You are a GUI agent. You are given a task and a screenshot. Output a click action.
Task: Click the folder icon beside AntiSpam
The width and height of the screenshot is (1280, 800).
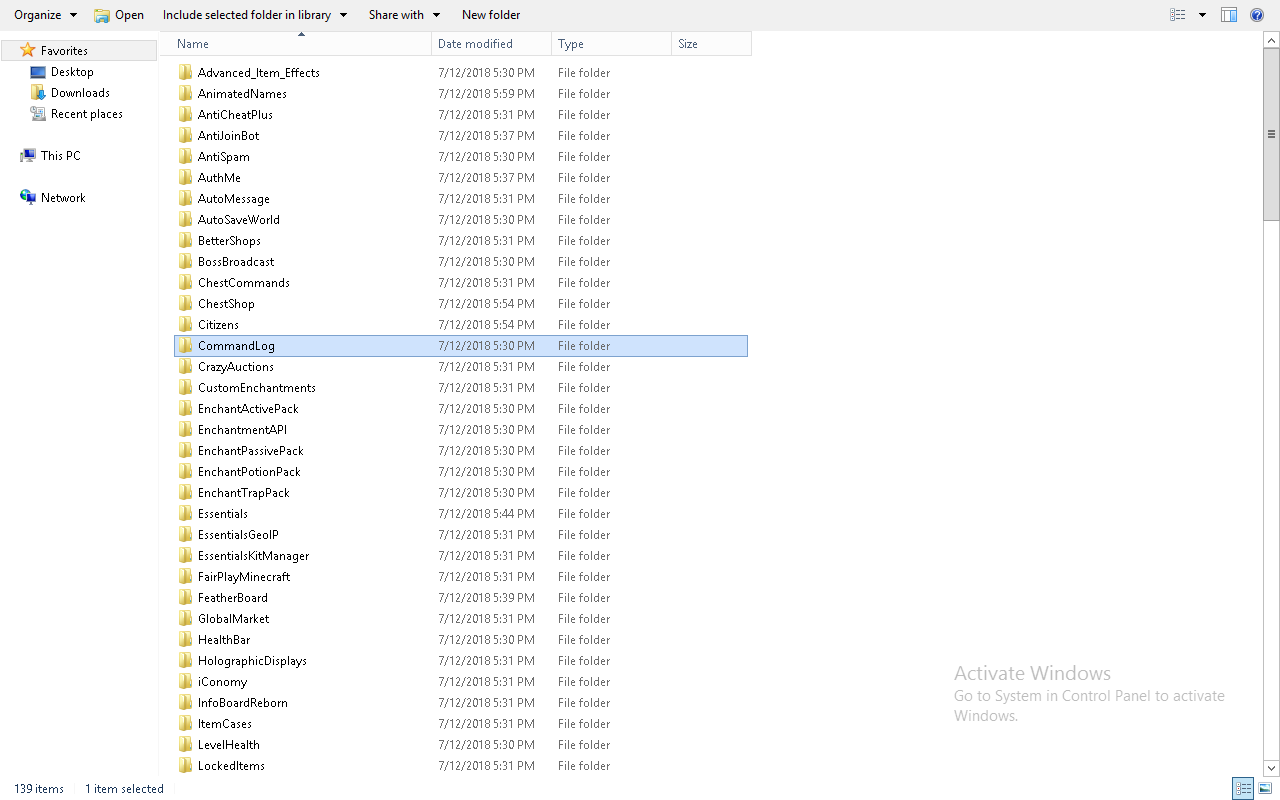point(185,156)
